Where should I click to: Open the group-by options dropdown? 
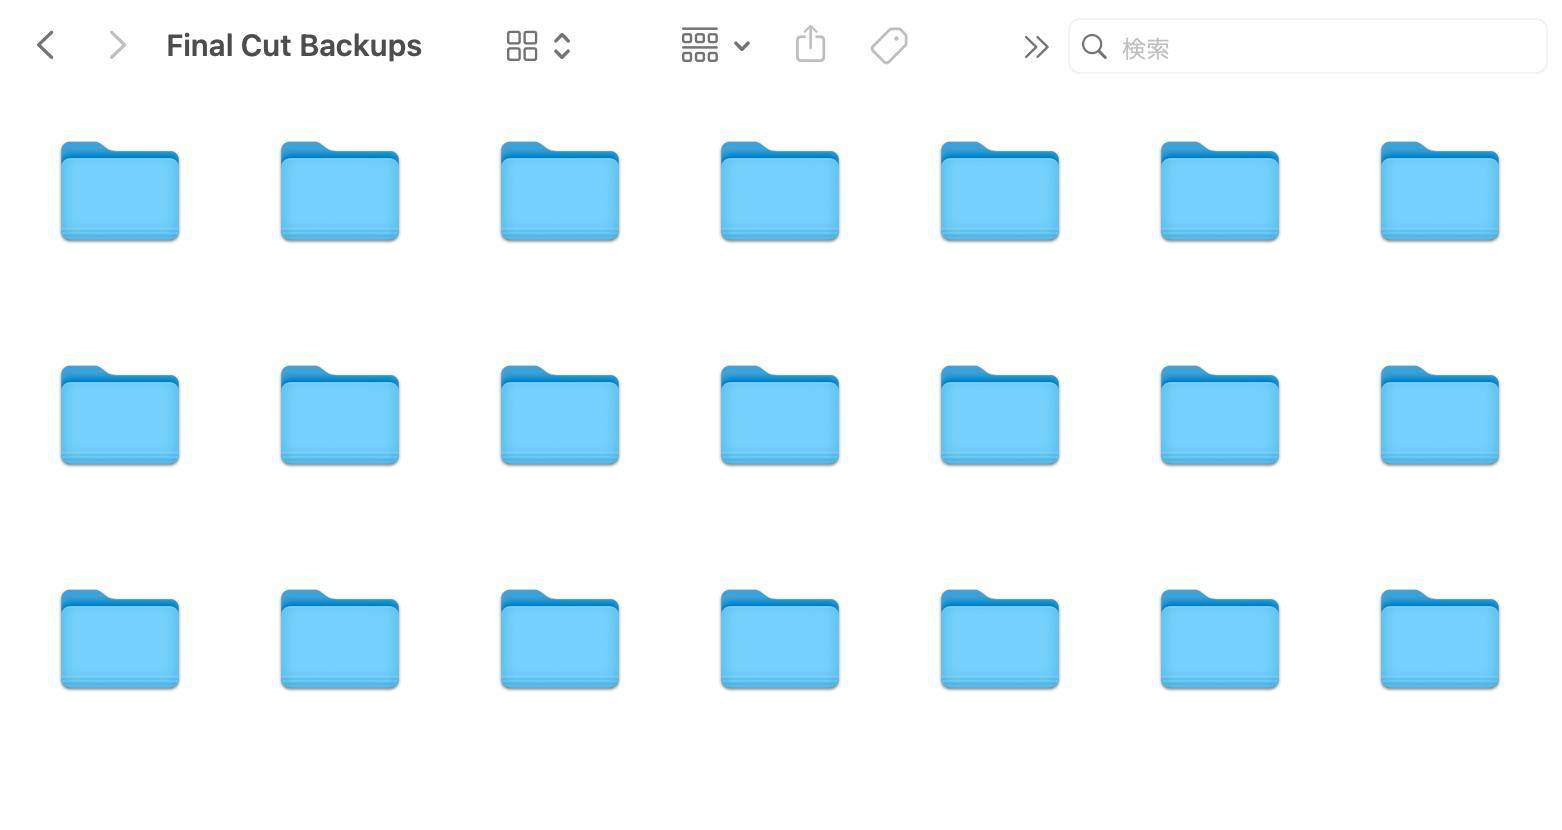click(x=715, y=46)
